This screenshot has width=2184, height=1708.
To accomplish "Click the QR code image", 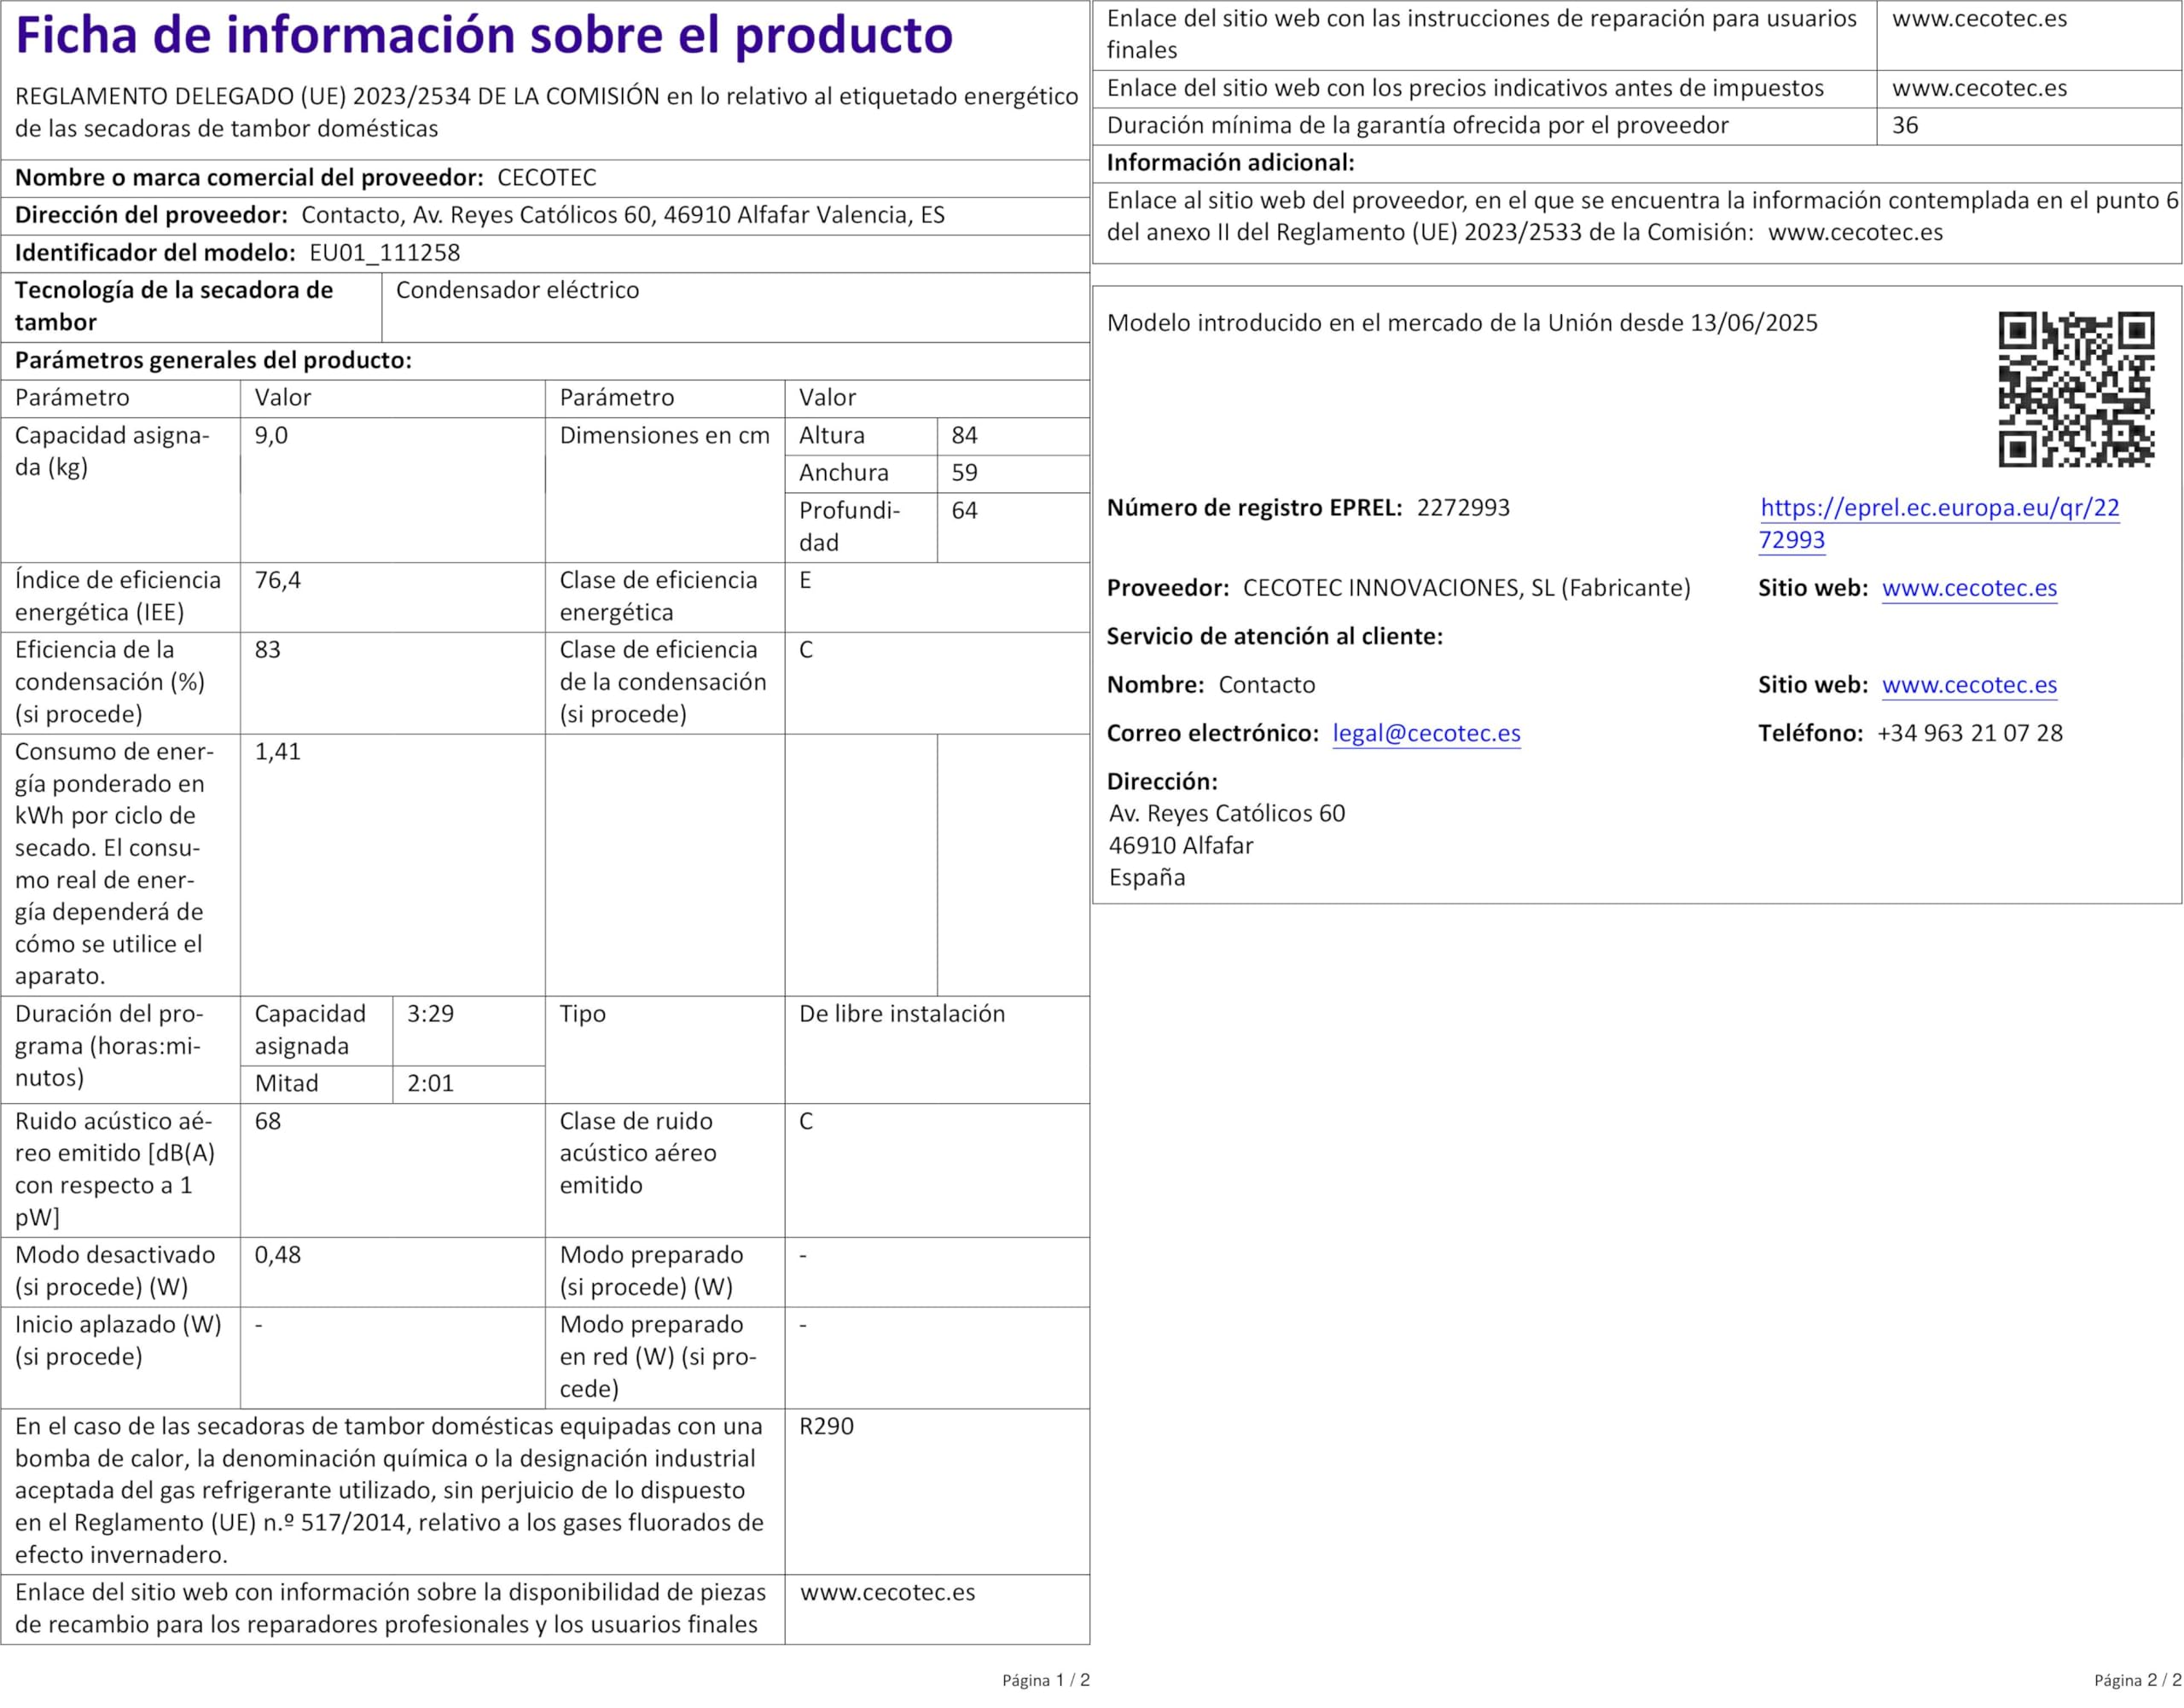I will pos(2076,389).
